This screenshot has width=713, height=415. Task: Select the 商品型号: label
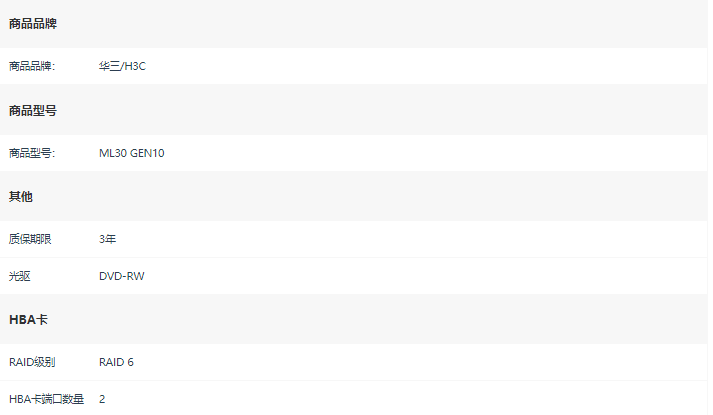click(32, 153)
